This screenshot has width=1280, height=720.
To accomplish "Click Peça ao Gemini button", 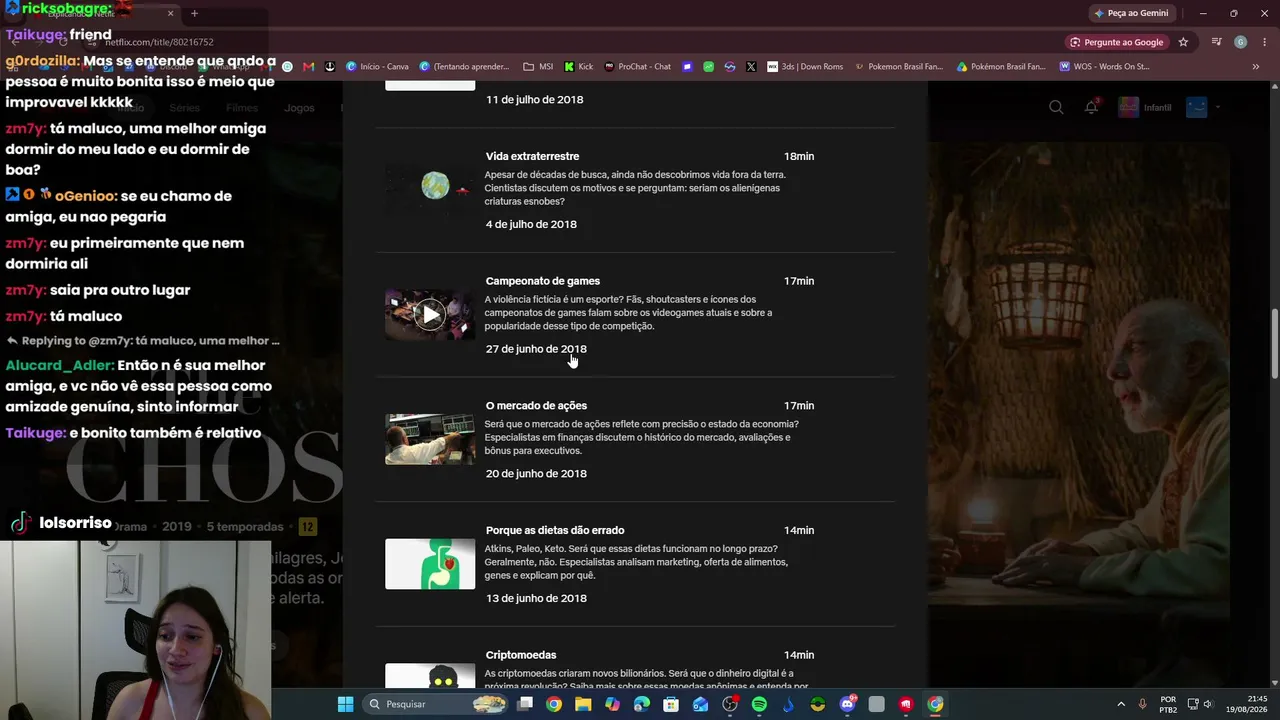I will point(1131,13).
